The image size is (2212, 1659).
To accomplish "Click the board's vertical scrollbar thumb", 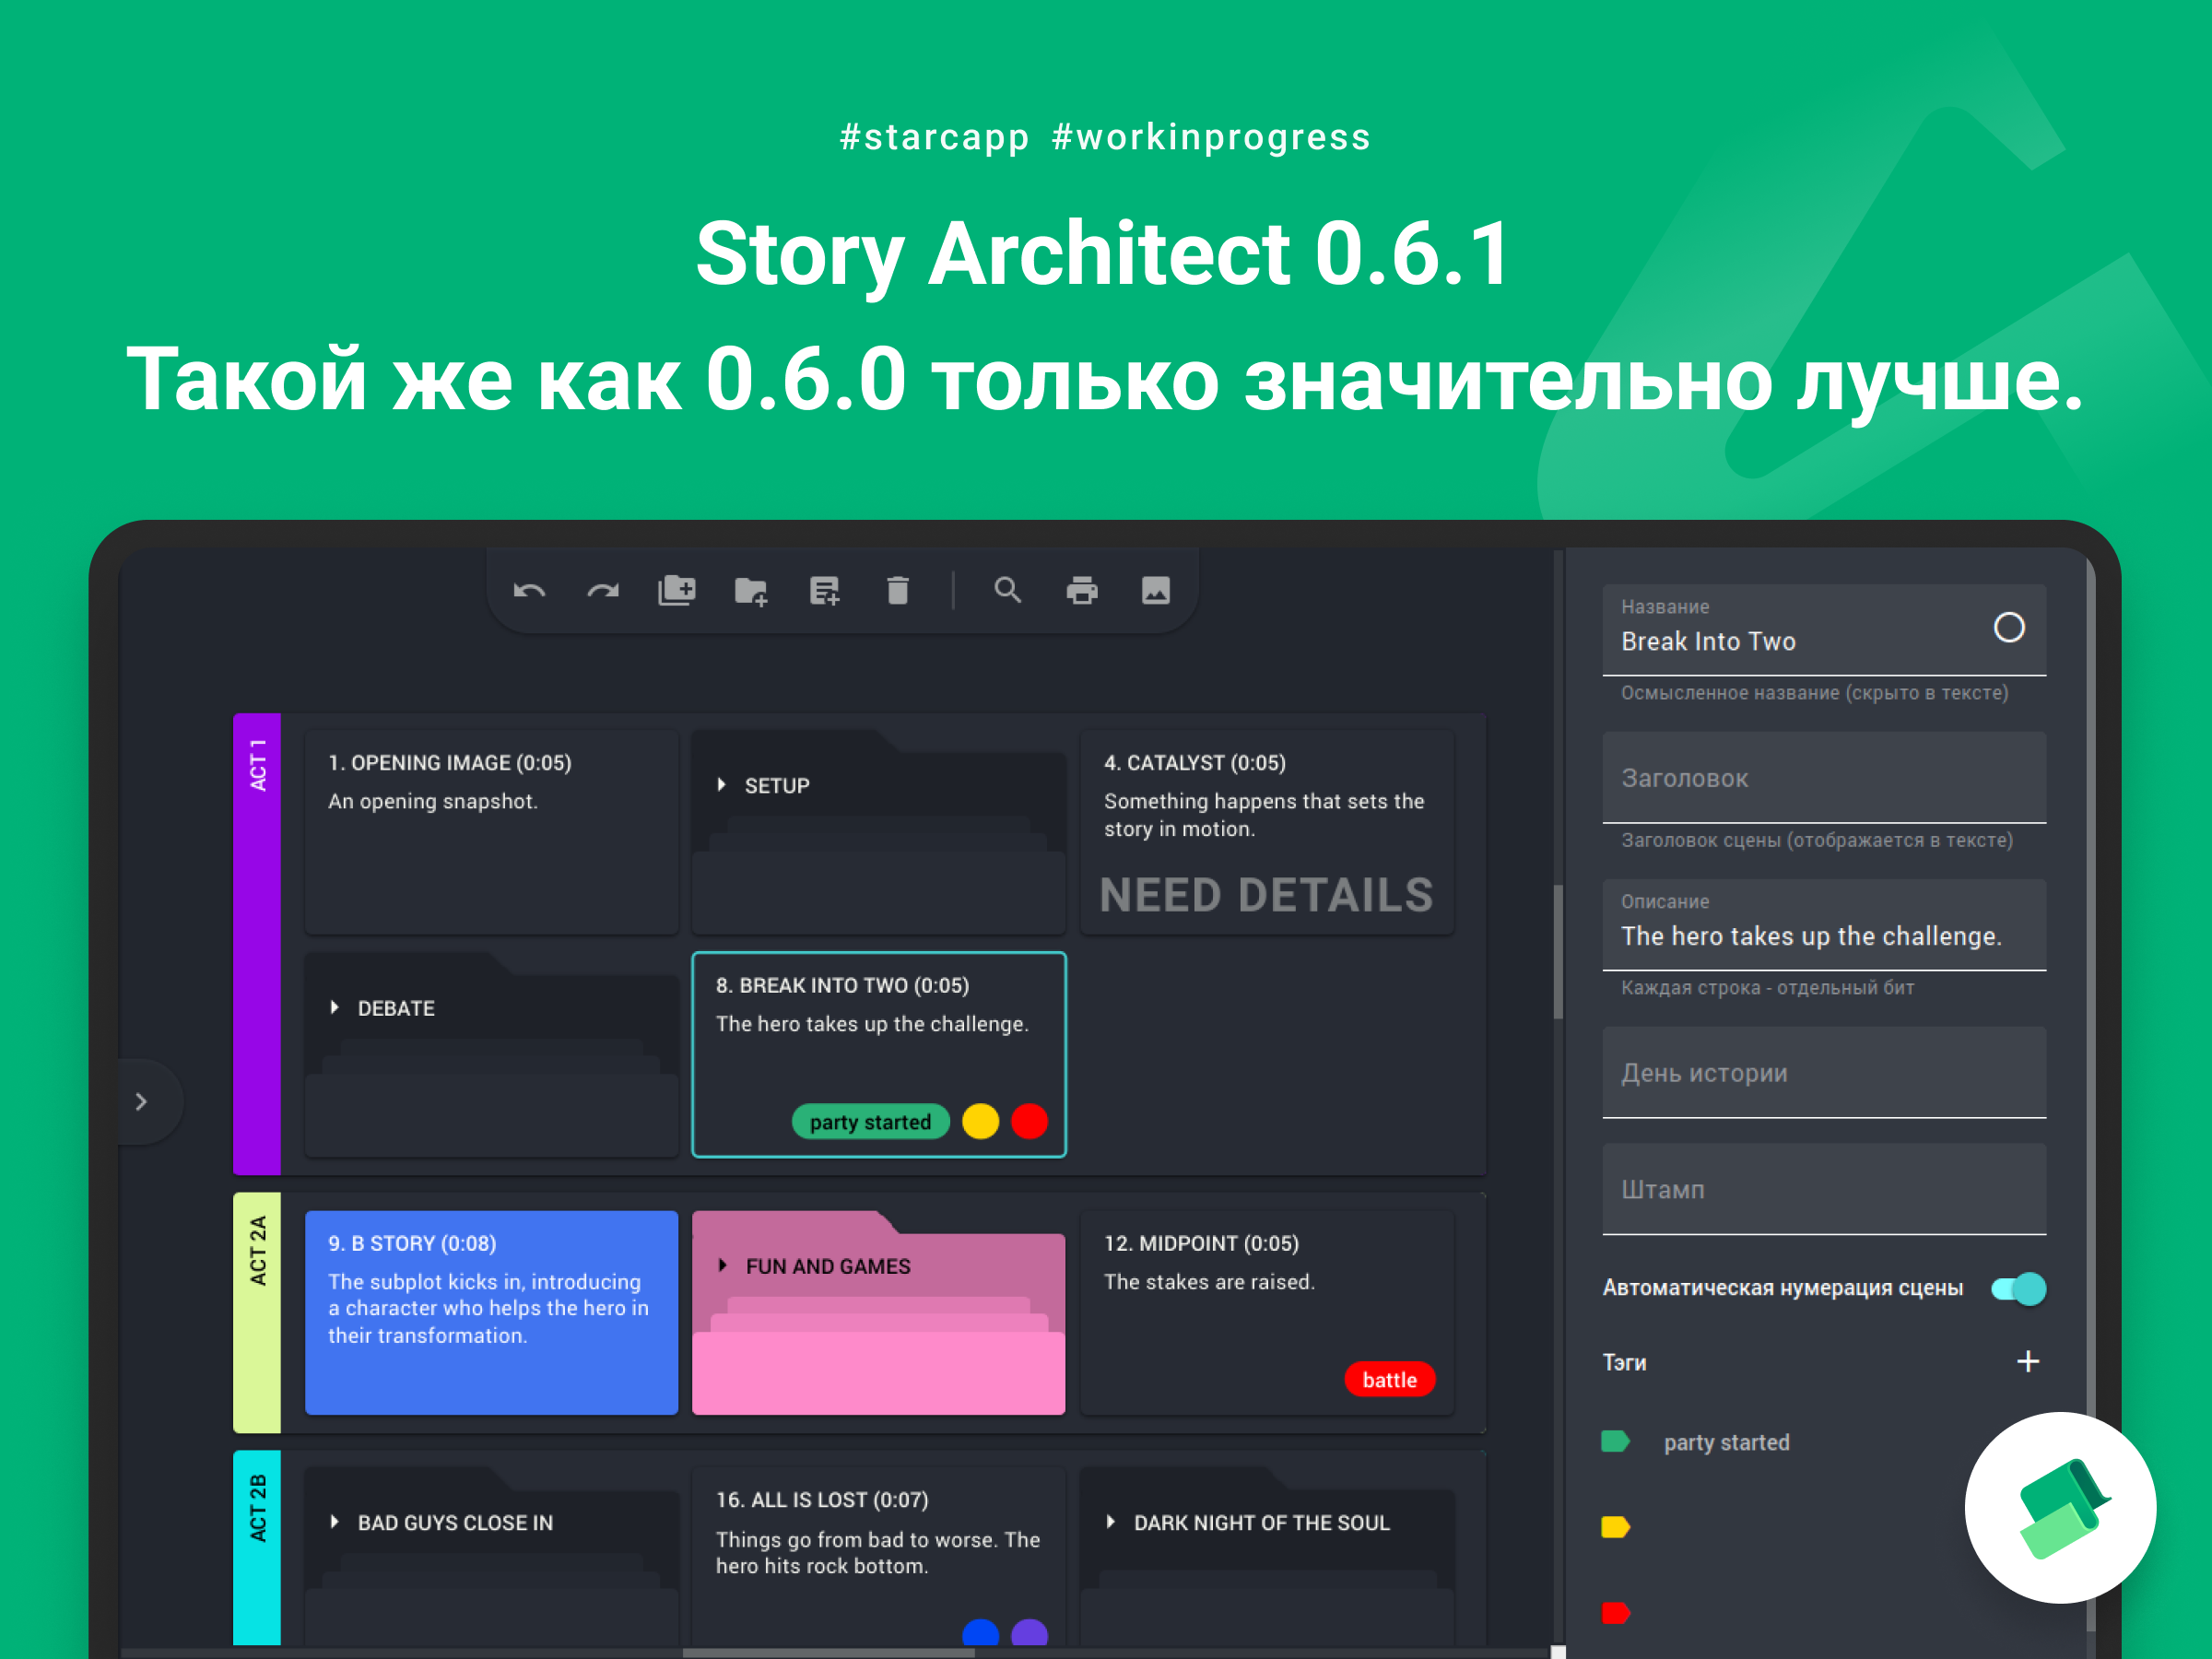I will pyautogui.click(x=1558, y=952).
